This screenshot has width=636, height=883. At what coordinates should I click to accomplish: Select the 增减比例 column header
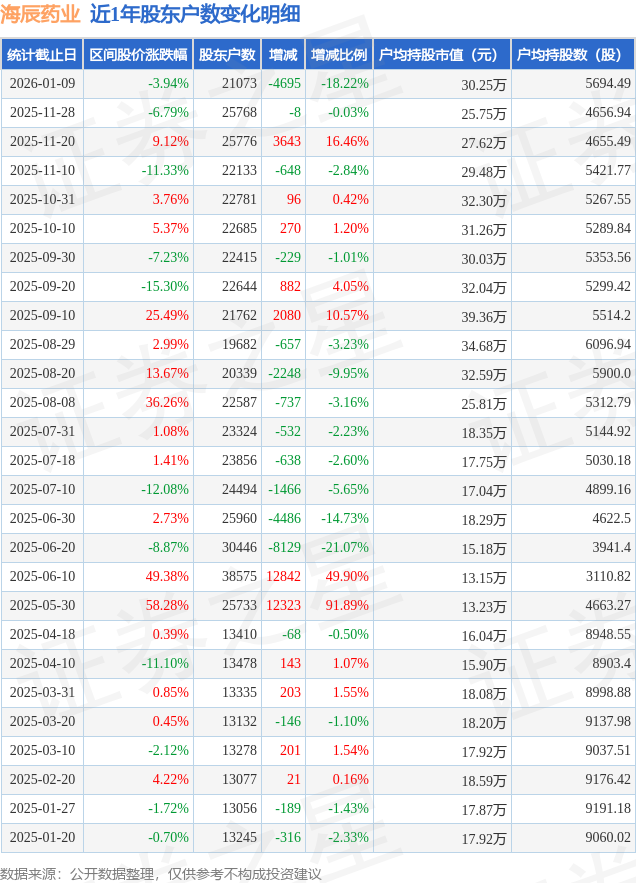pyautogui.click(x=338, y=55)
